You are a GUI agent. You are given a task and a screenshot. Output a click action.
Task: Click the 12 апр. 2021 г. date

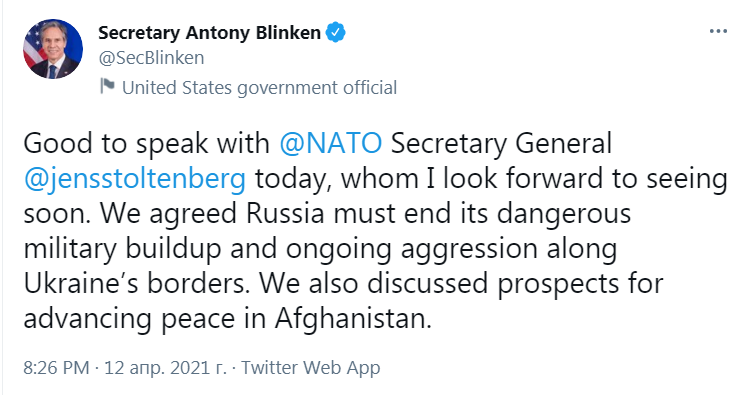166,367
